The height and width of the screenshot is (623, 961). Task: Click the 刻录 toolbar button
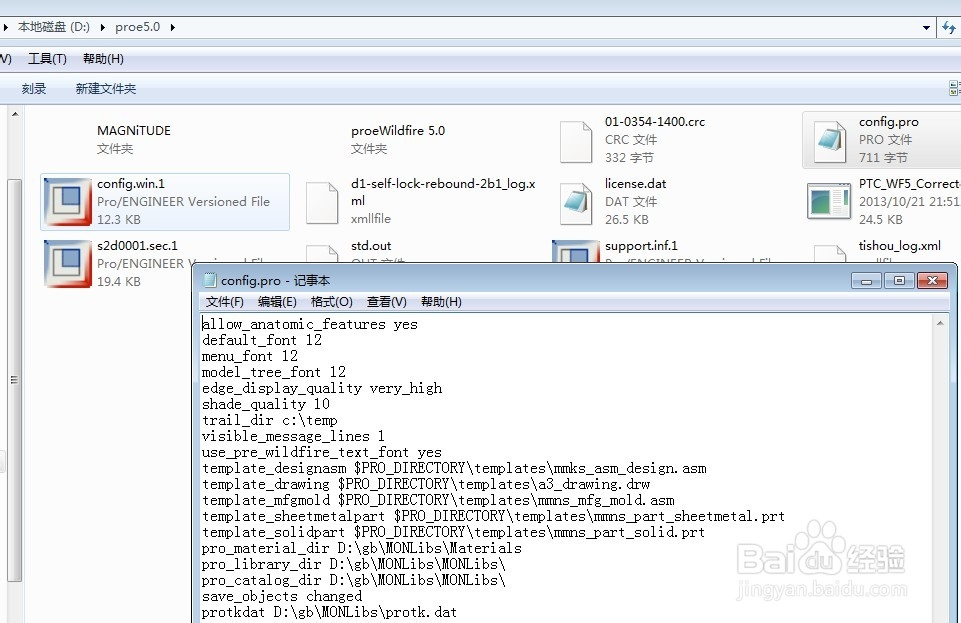(34, 89)
